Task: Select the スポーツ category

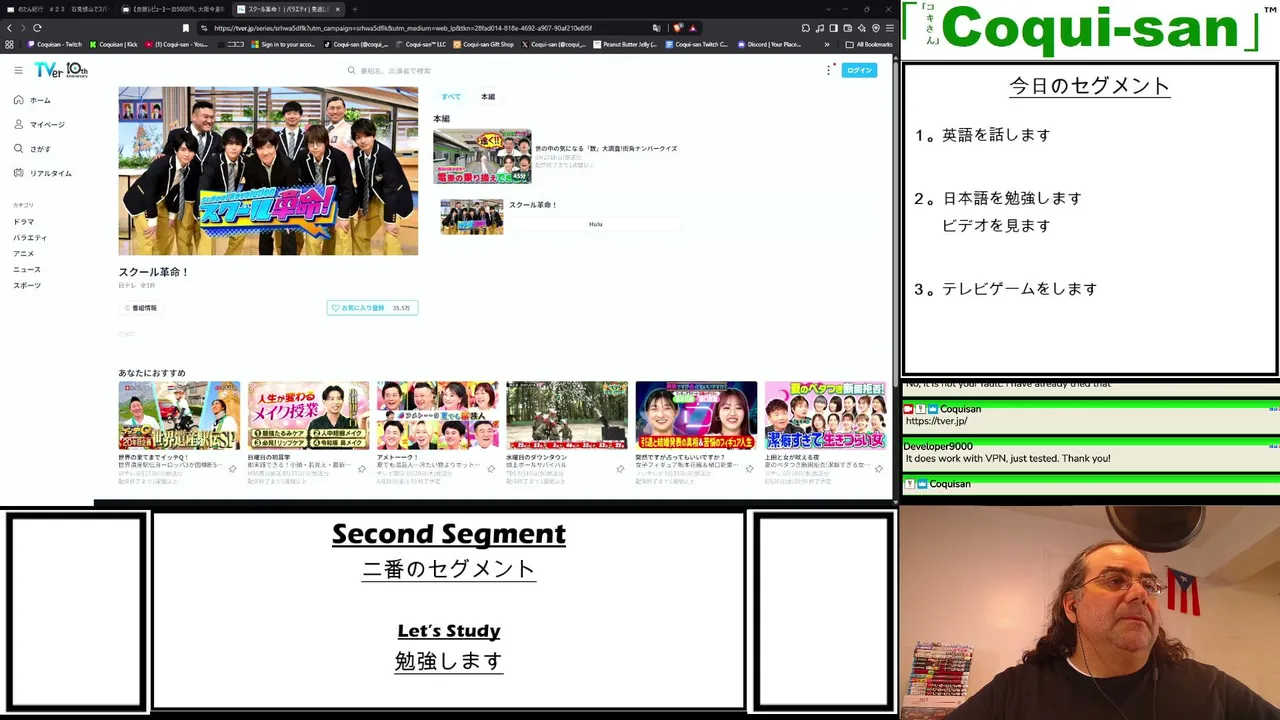Action: point(27,286)
